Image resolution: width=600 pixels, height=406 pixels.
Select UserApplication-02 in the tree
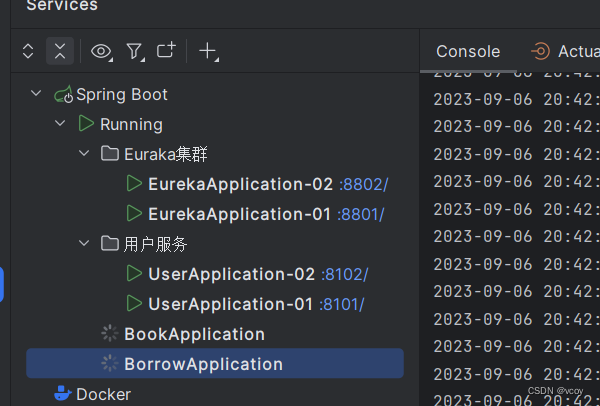pos(231,274)
